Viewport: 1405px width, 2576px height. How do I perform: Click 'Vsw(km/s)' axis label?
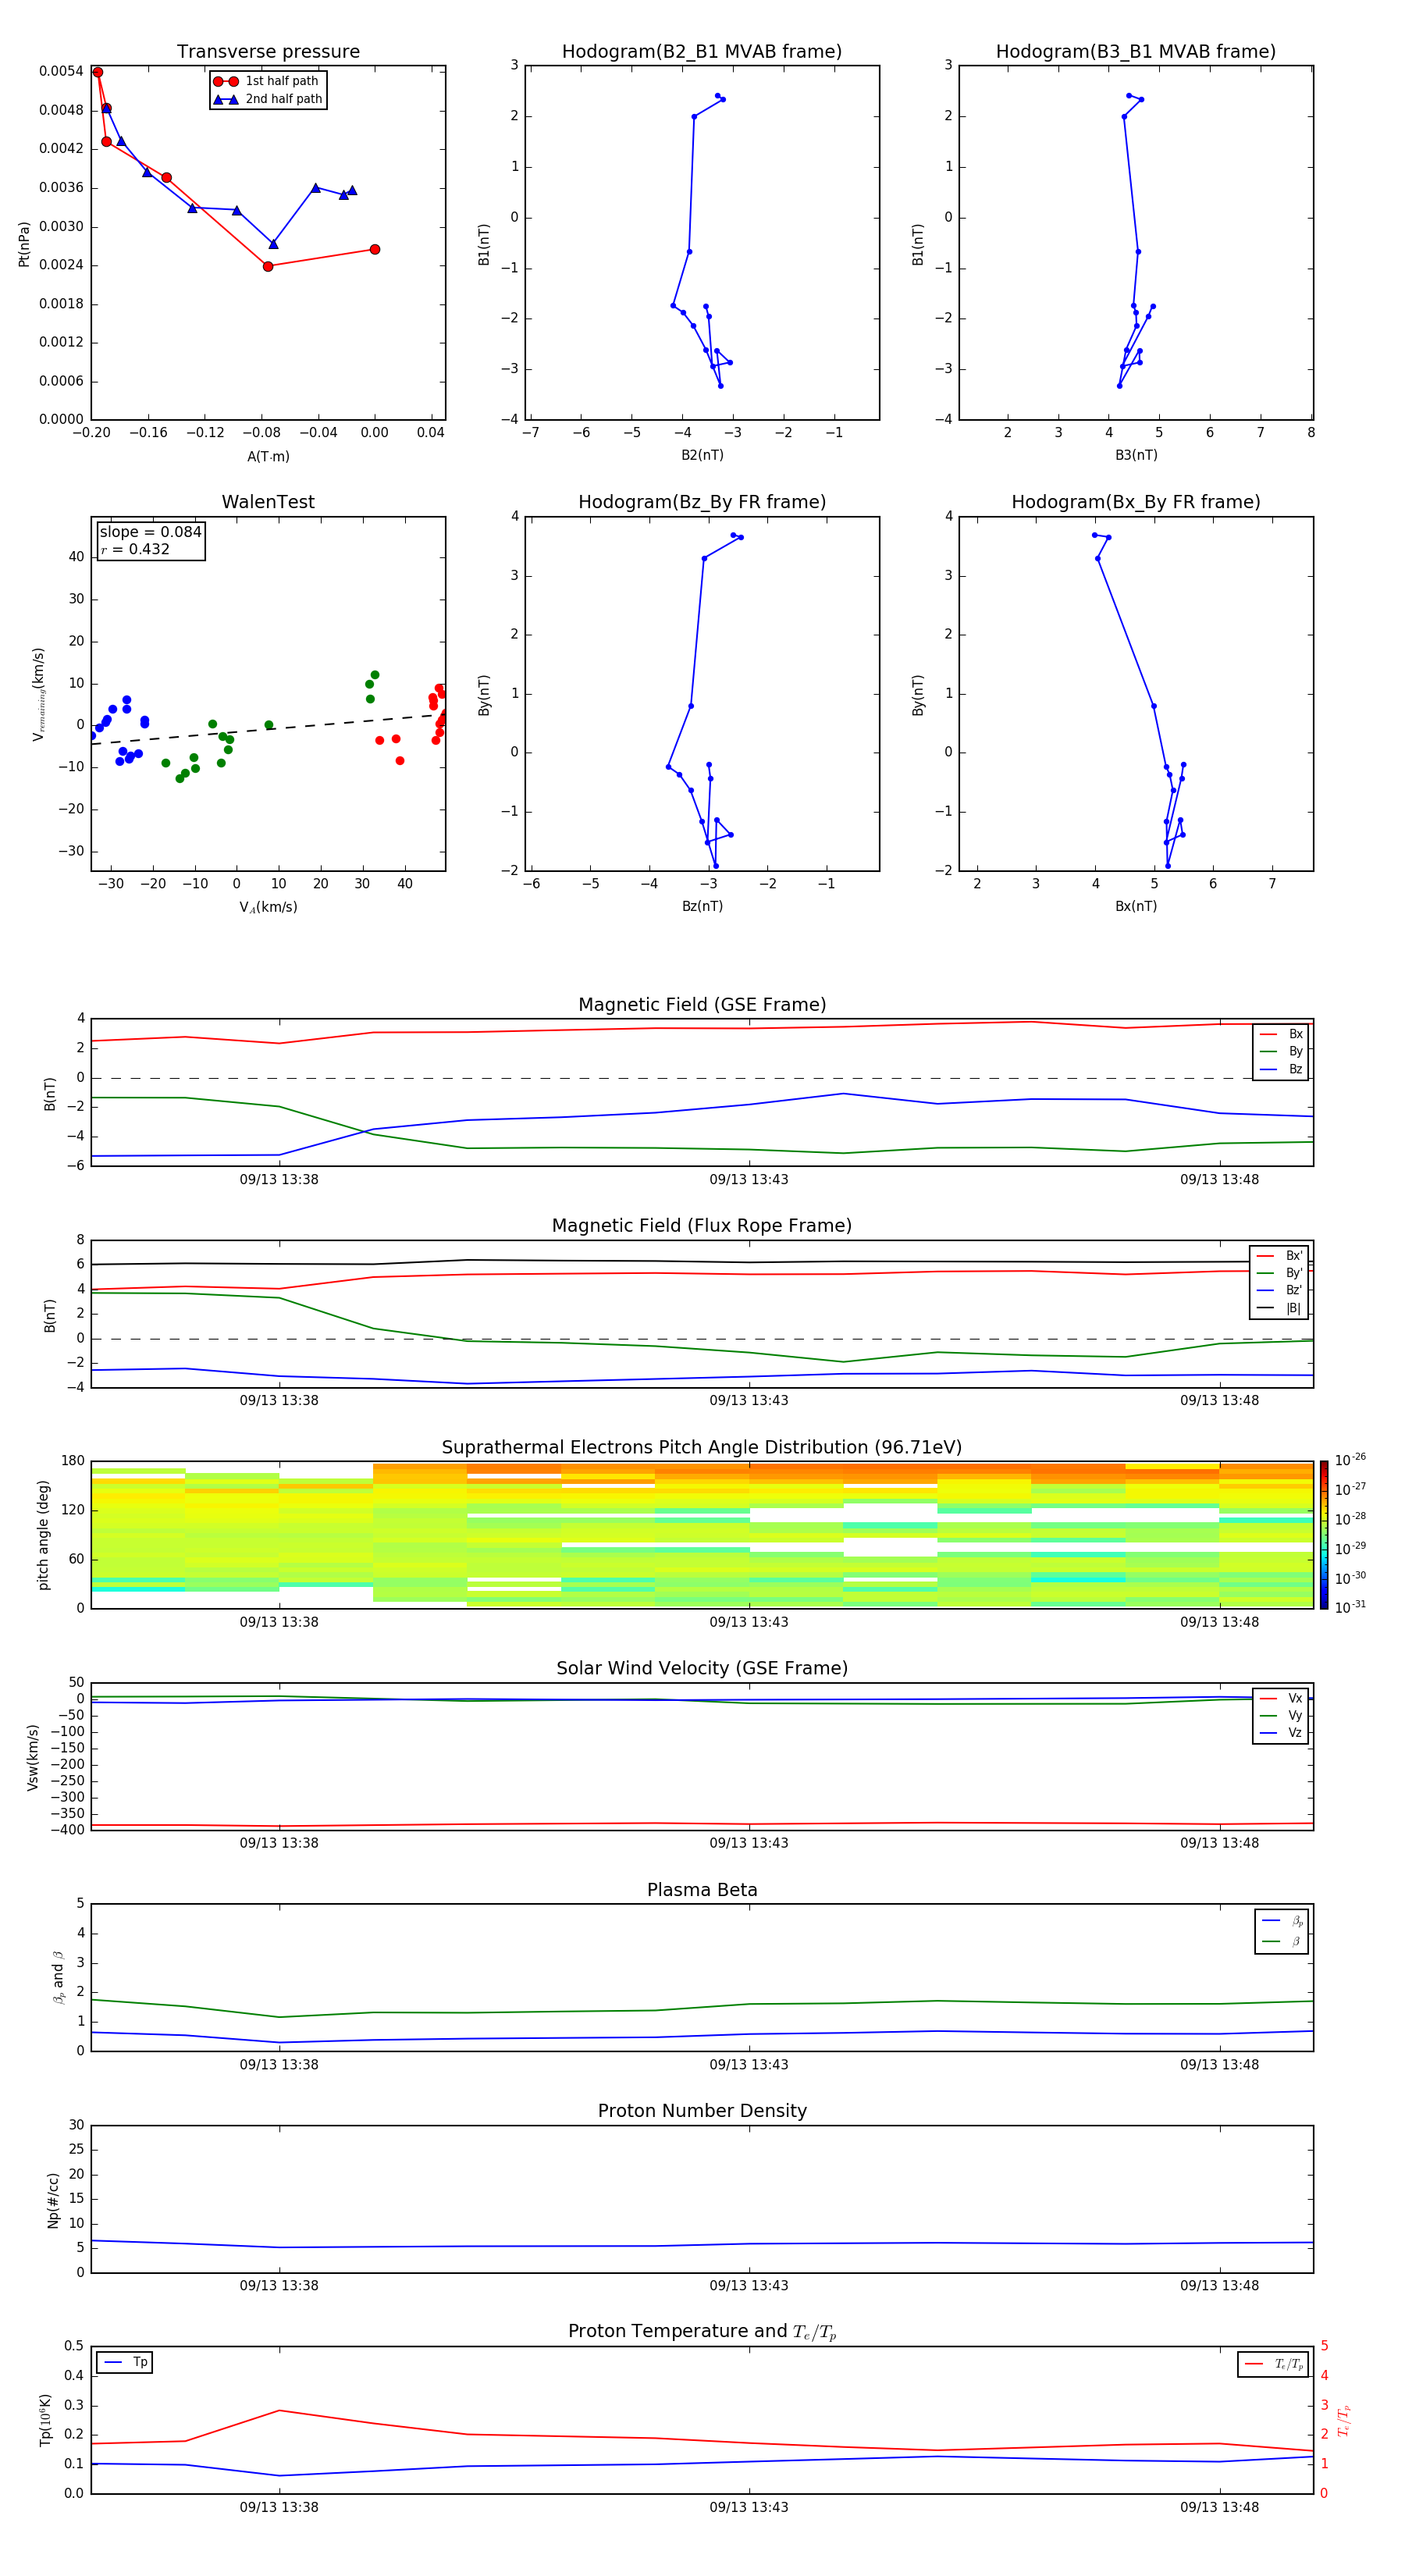pos(32,1757)
